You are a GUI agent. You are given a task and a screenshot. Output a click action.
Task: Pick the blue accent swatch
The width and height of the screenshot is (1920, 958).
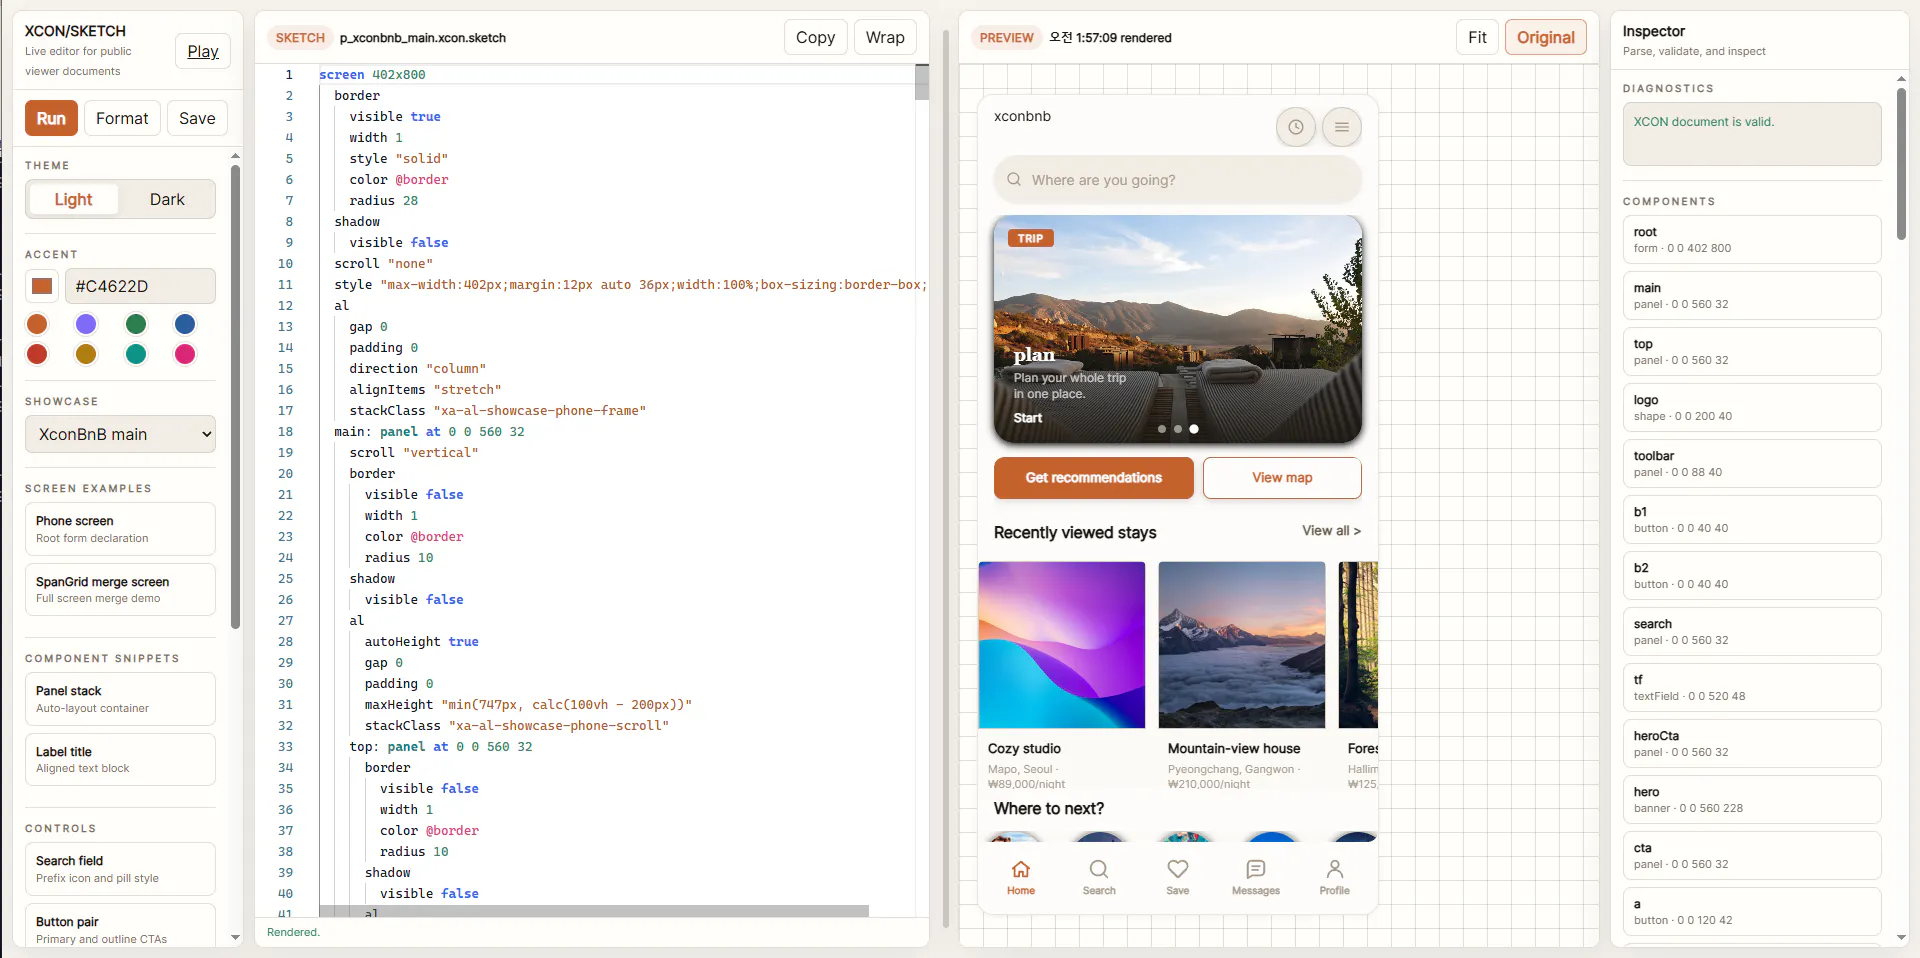[185, 324]
